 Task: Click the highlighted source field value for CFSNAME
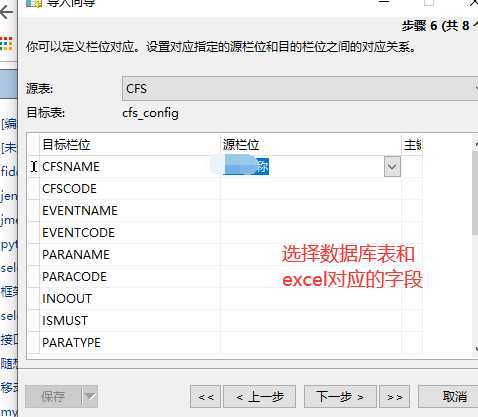tap(246, 167)
